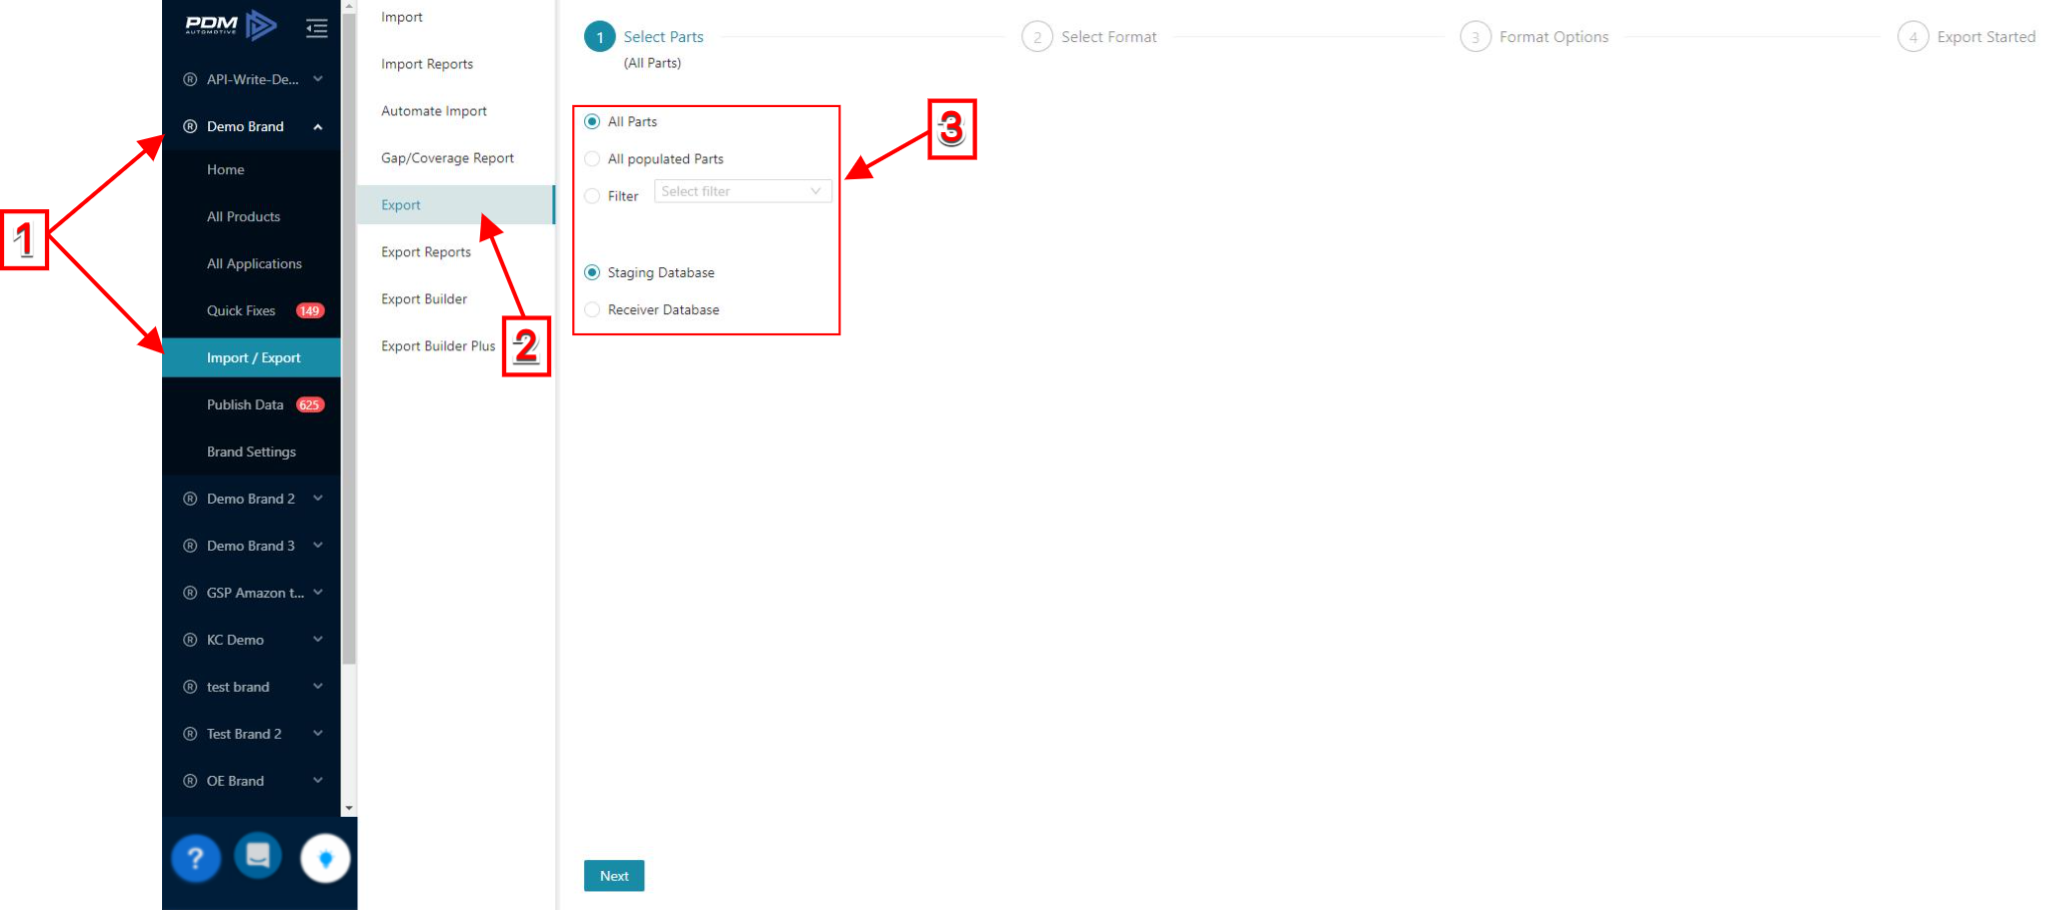Click the 149 badge on Quick Fixes
This screenshot has height=910, width=2058.
coord(310,311)
